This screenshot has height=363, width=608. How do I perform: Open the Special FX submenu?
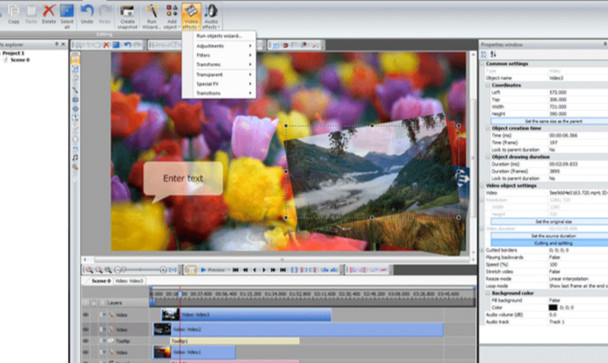point(219,84)
